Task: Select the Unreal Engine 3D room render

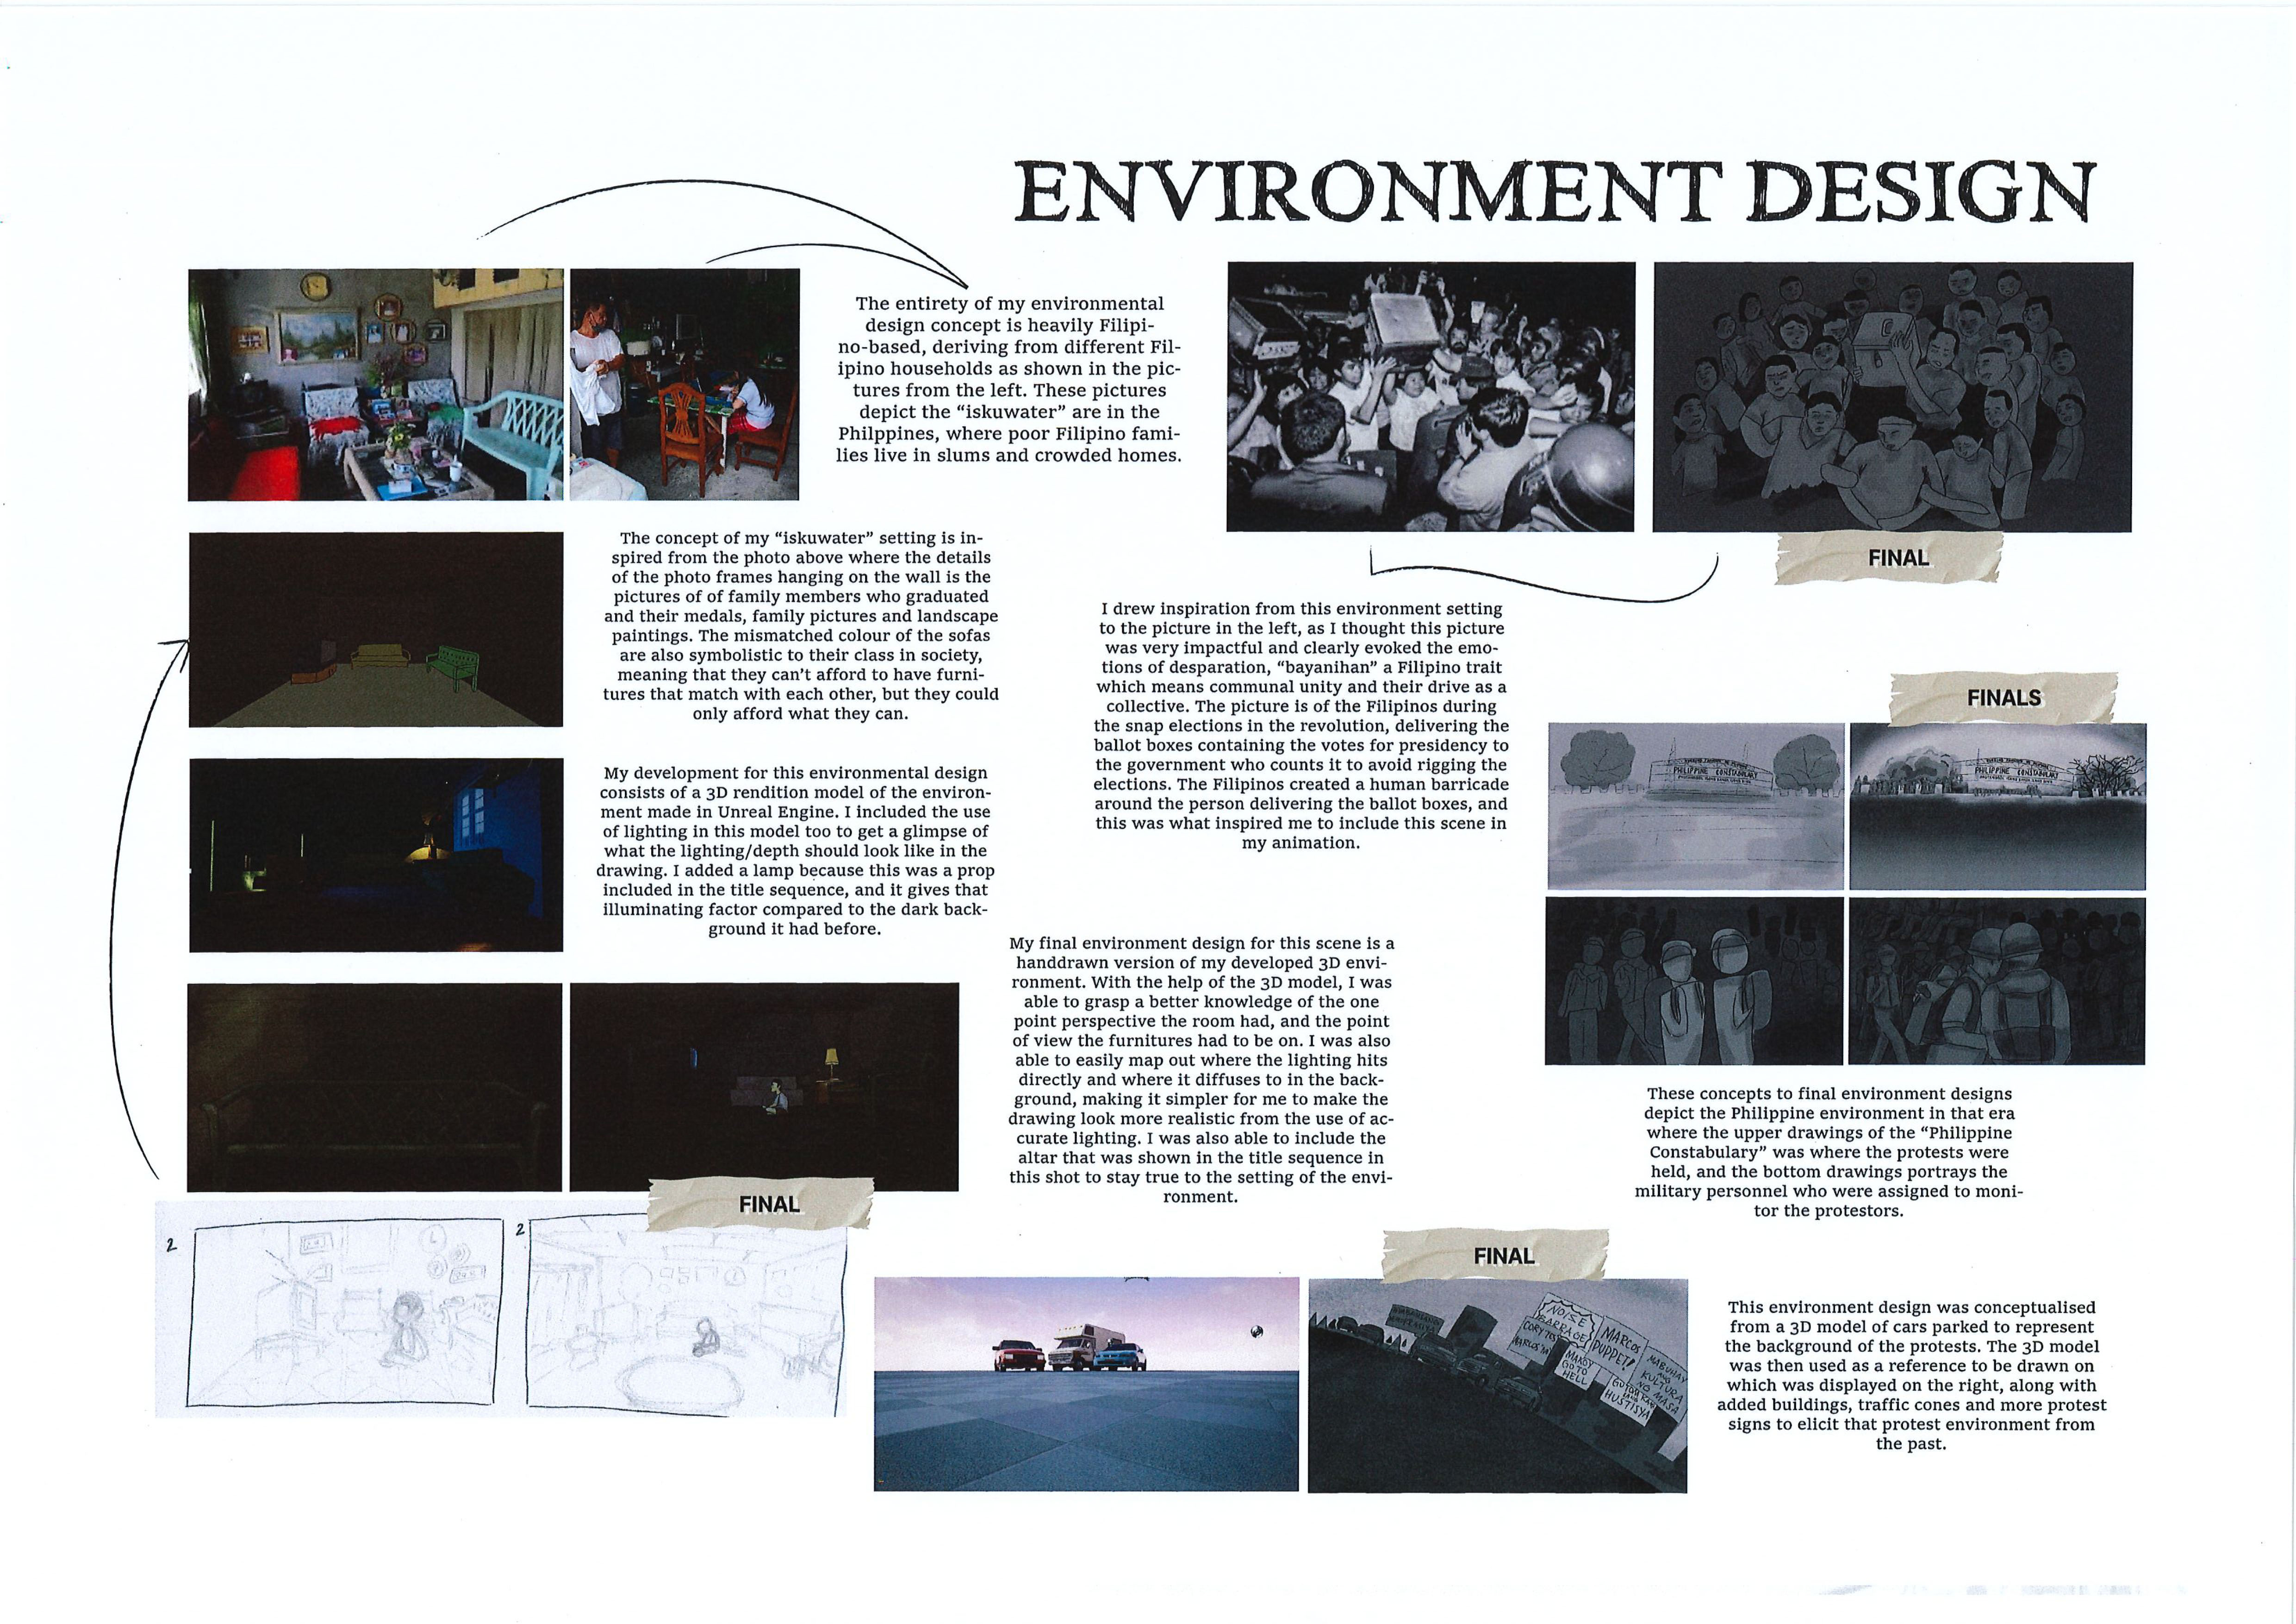Action: point(376,855)
